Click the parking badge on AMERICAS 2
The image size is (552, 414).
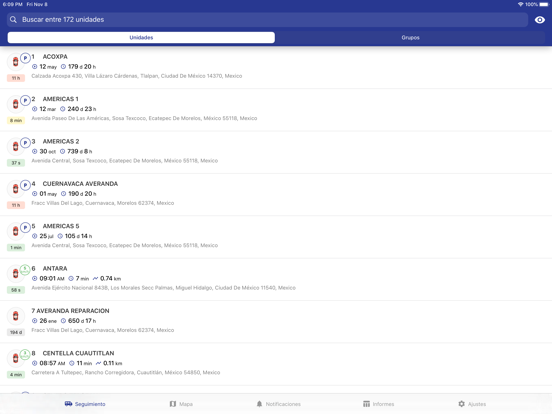[x=25, y=143]
